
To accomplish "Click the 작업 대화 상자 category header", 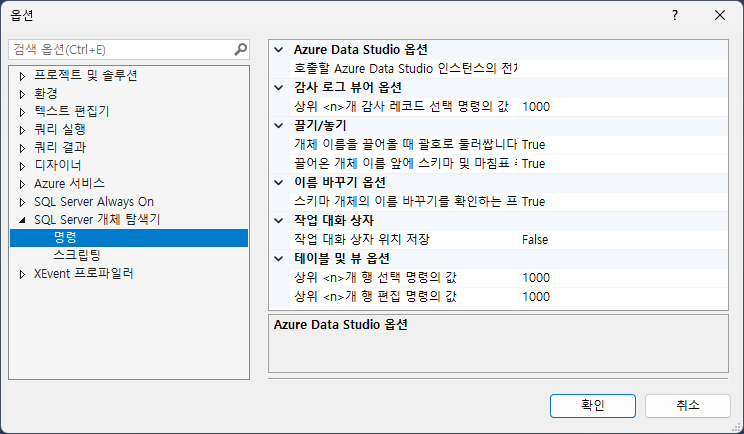I will [334, 221].
